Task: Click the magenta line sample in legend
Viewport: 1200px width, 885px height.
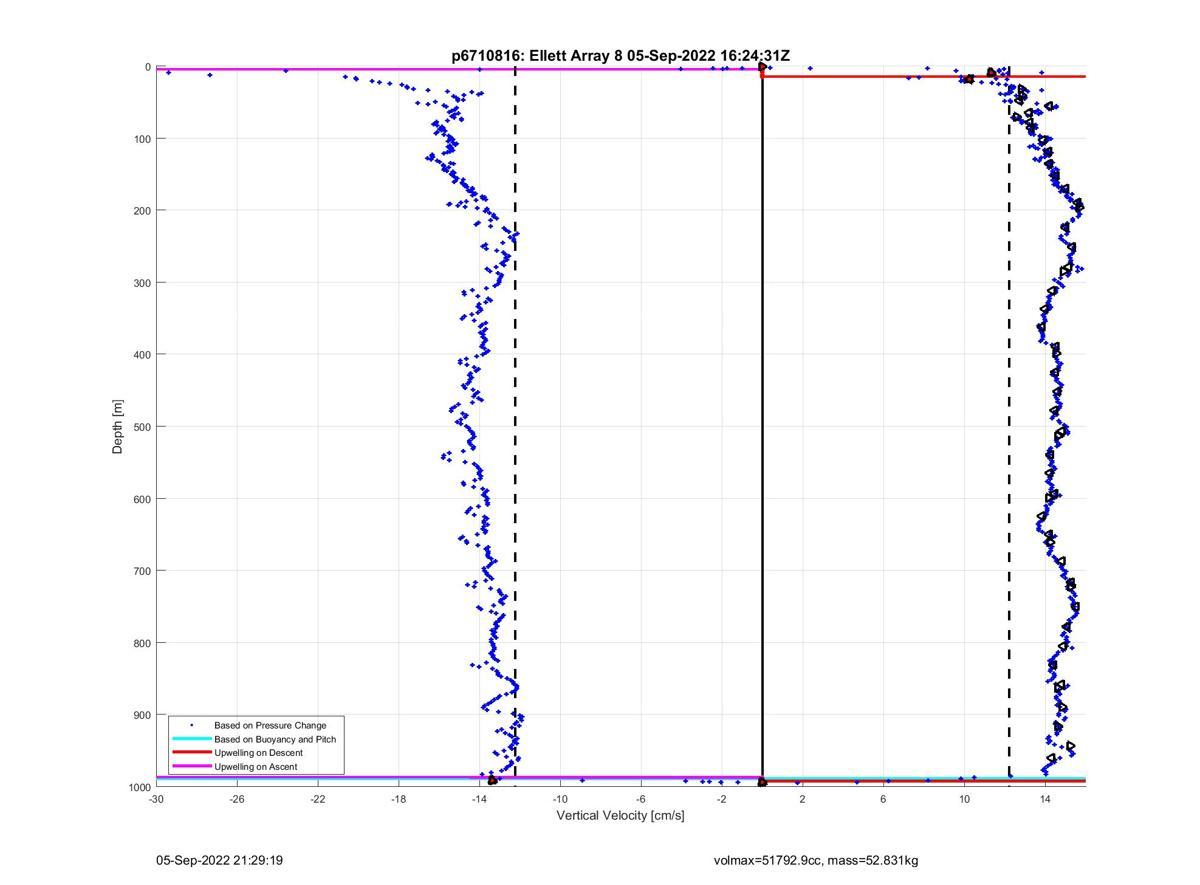Action: [x=191, y=767]
